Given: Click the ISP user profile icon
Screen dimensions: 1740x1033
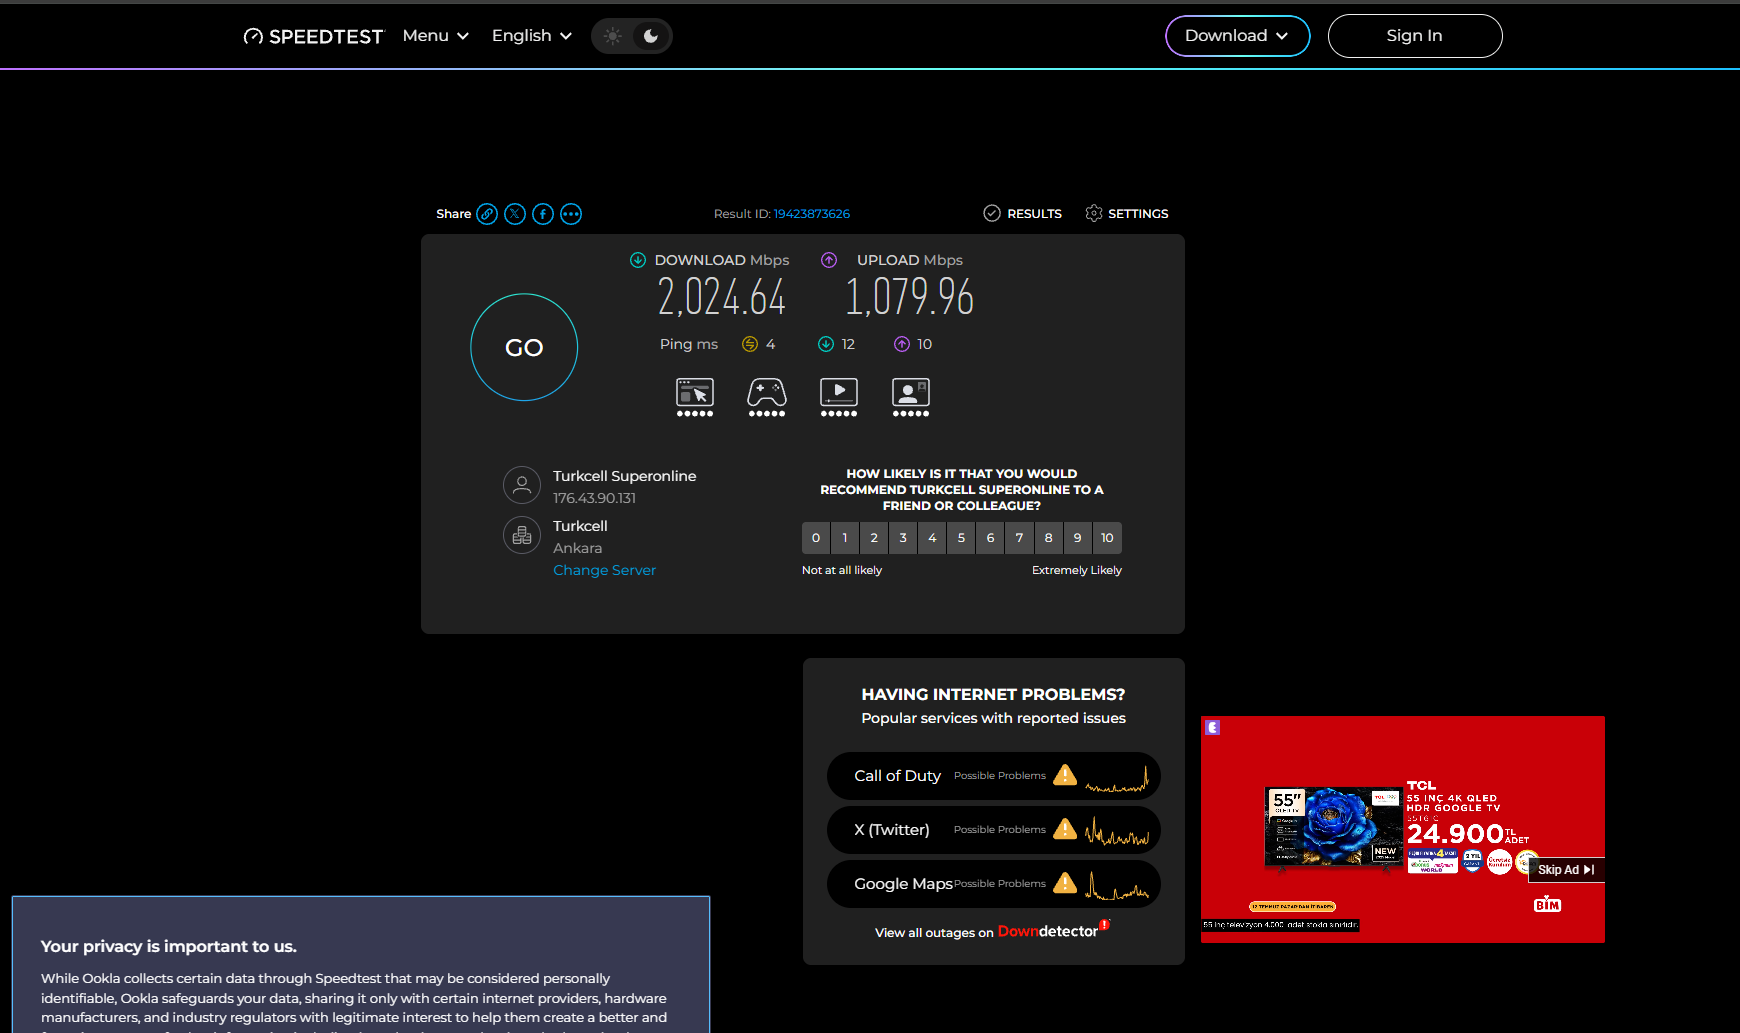Looking at the screenshot, I should [522, 485].
